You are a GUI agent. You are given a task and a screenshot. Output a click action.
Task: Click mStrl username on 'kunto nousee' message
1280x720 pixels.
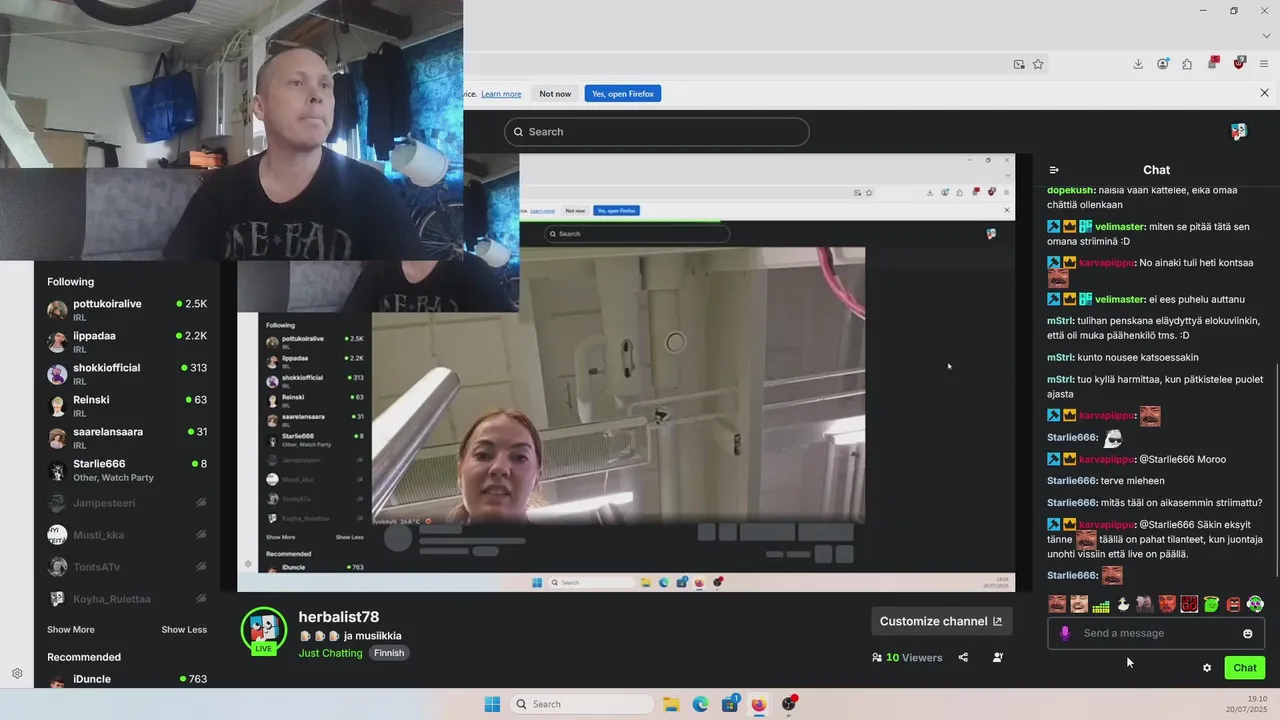coord(1060,357)
